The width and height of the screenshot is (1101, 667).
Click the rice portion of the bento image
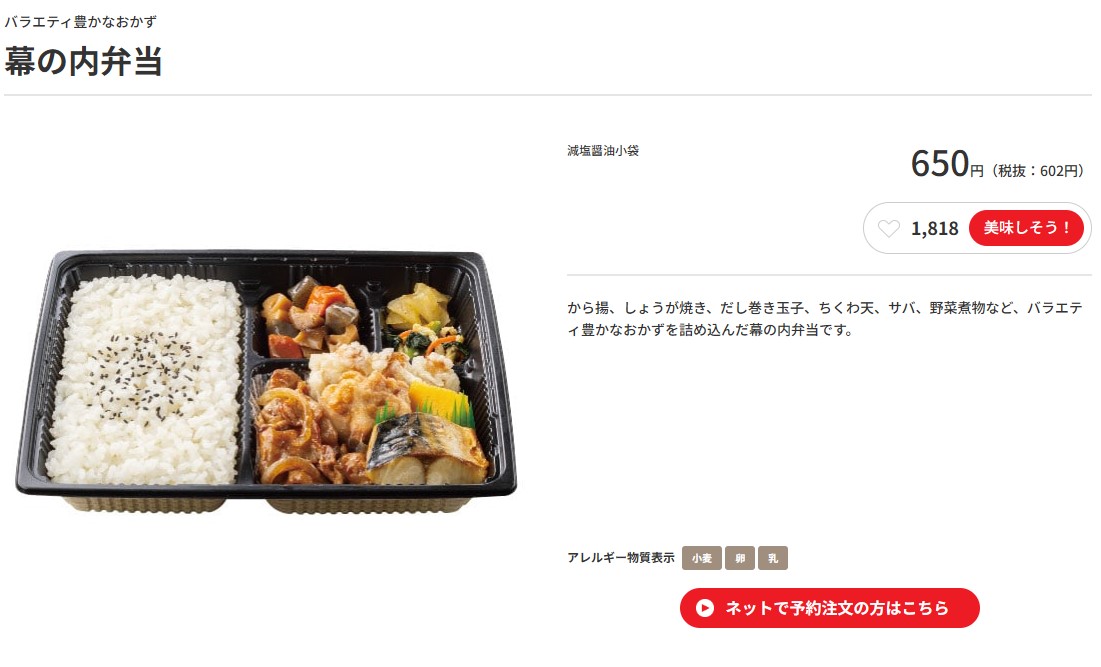[144, 379]
